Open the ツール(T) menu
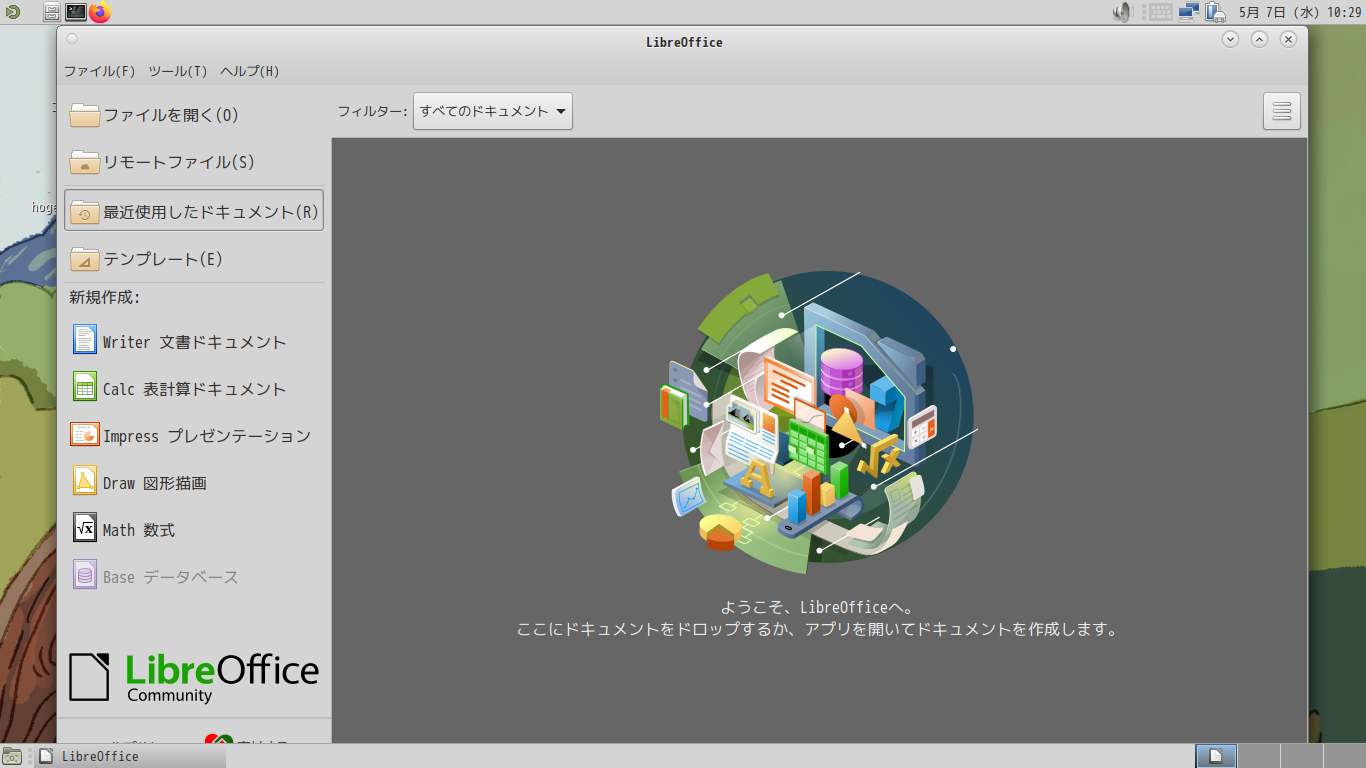Viewport: 1366px width, 768px height. 177,71
